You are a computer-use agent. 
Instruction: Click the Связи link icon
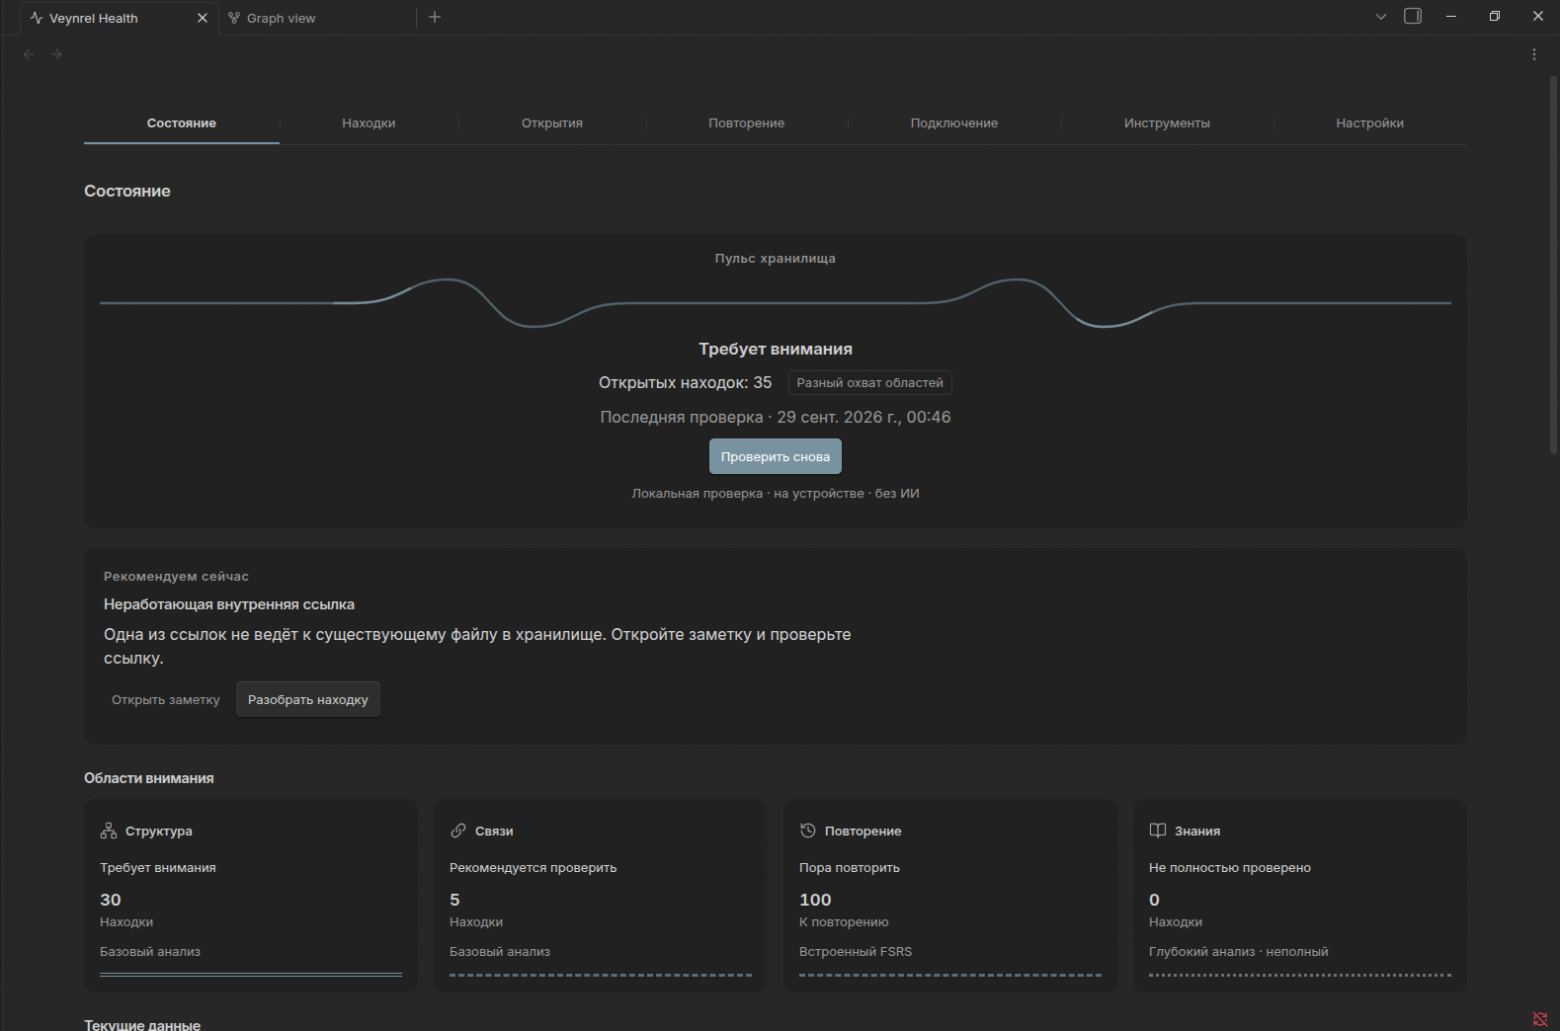click(x=459, y=831)
